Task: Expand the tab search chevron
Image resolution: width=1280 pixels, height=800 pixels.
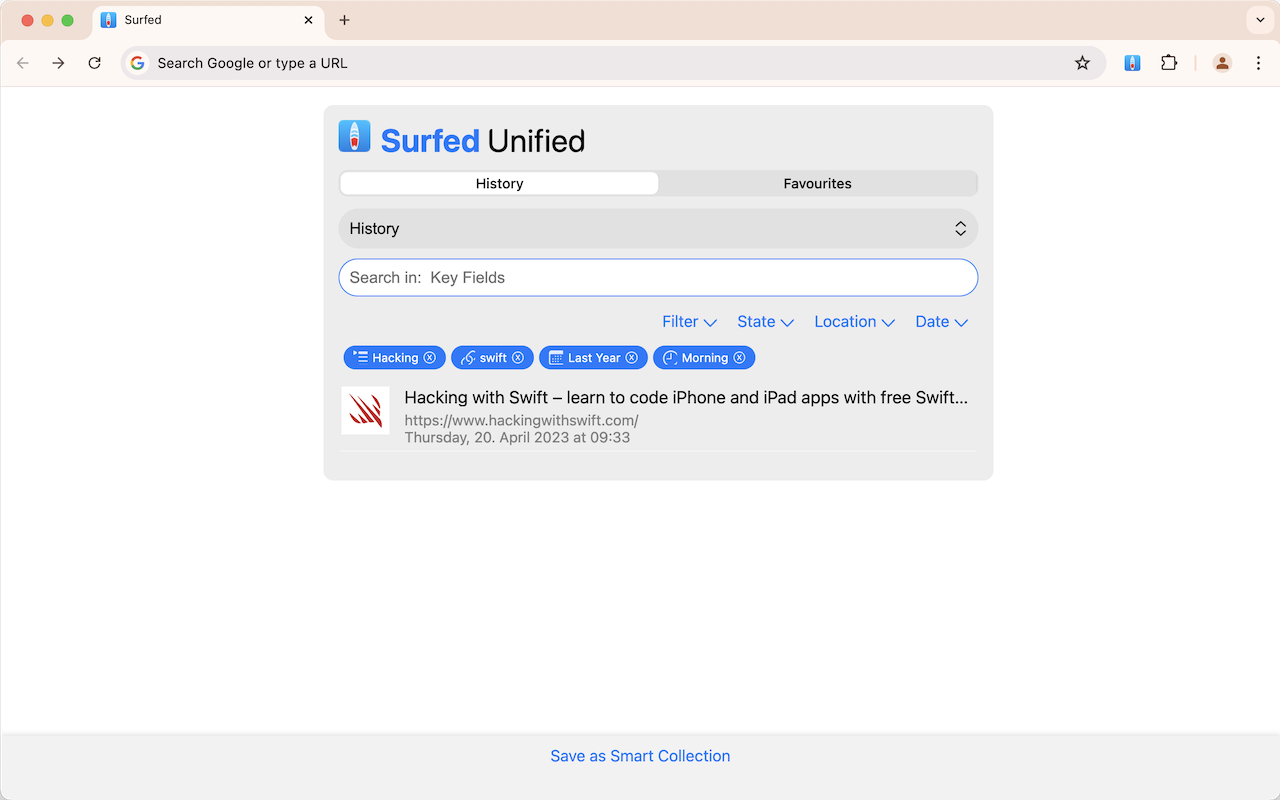Action: click(1260, 20)
